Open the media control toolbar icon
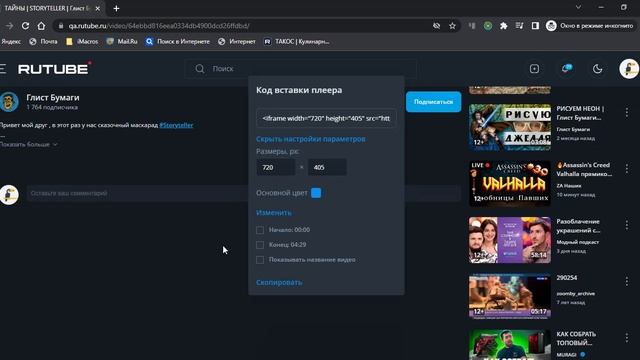The image size is (640, 360). 519,26
